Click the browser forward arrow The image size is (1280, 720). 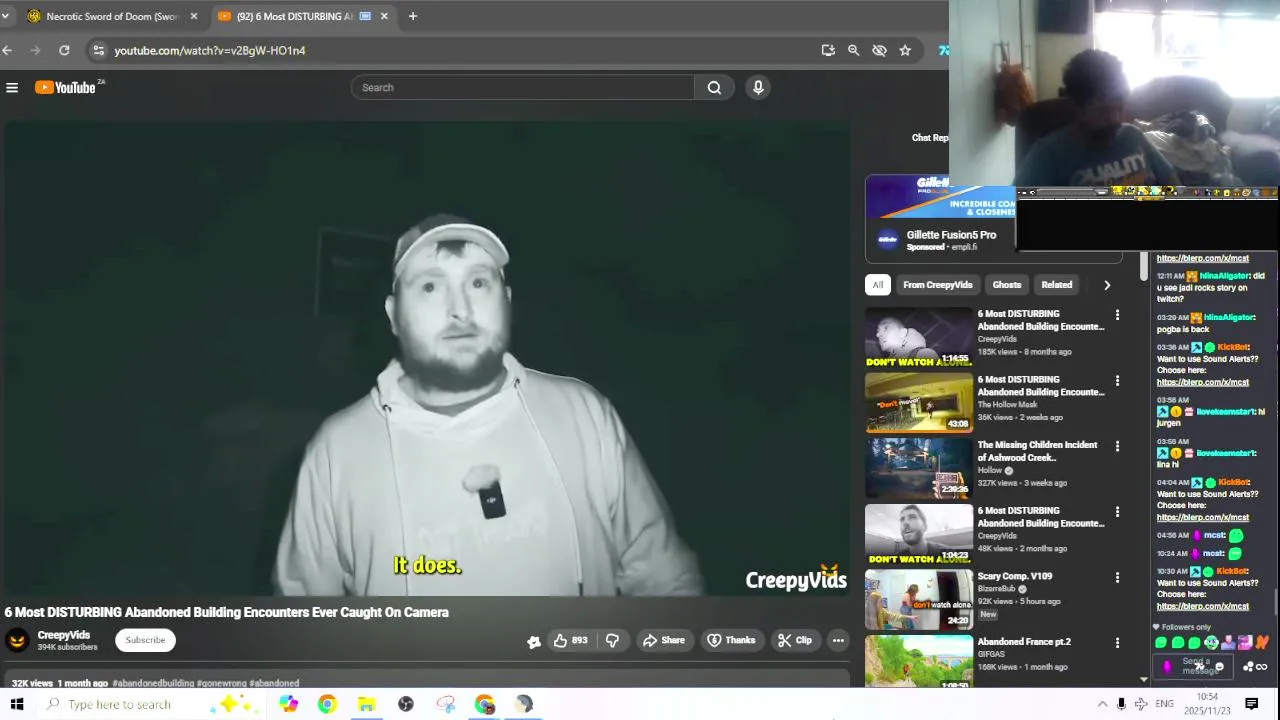pos(36,50)
